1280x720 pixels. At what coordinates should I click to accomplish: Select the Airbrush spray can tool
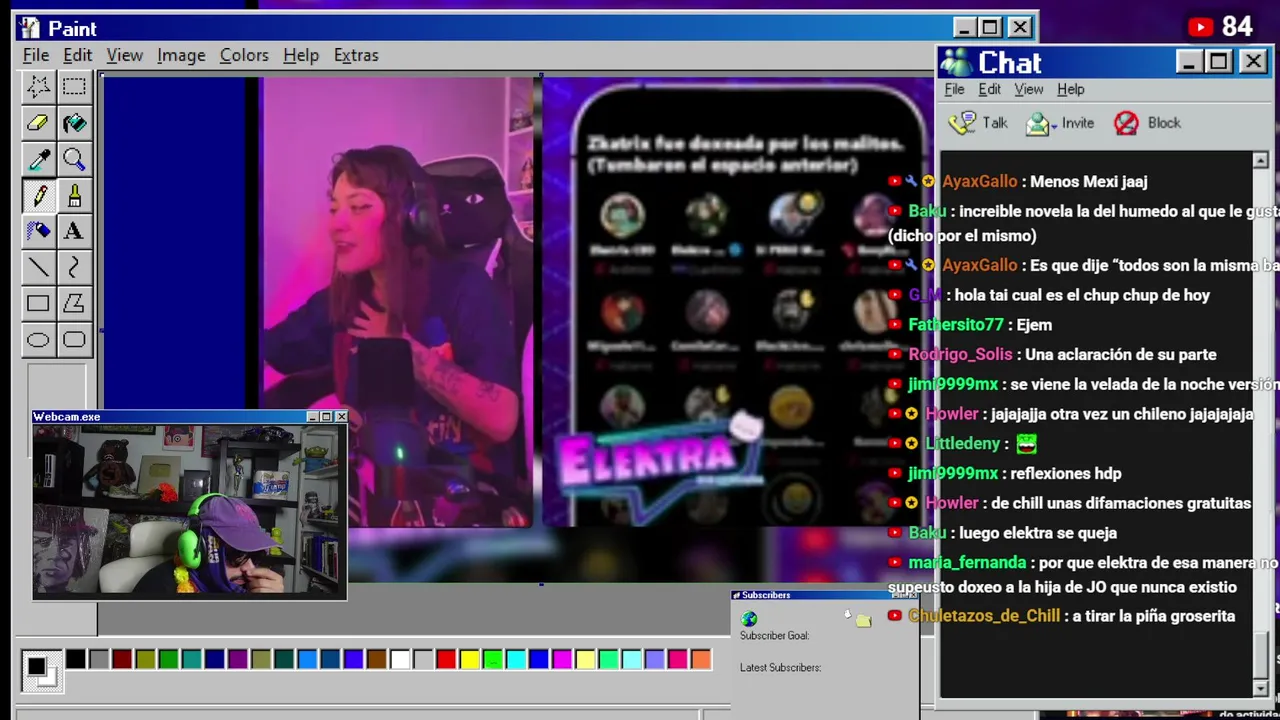[x=38, y=231]
